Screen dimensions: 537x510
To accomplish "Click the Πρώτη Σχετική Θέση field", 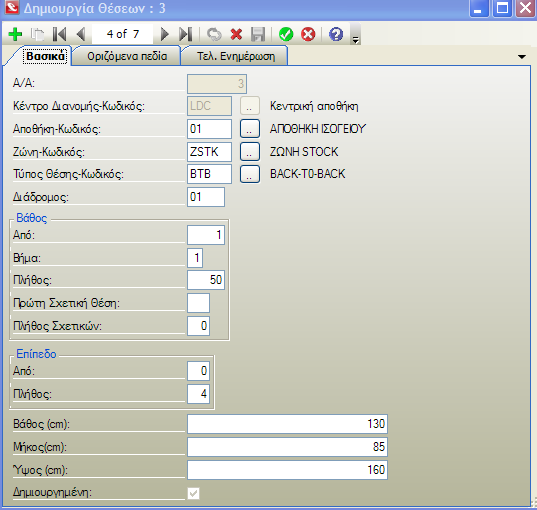I will click(198, 303).
